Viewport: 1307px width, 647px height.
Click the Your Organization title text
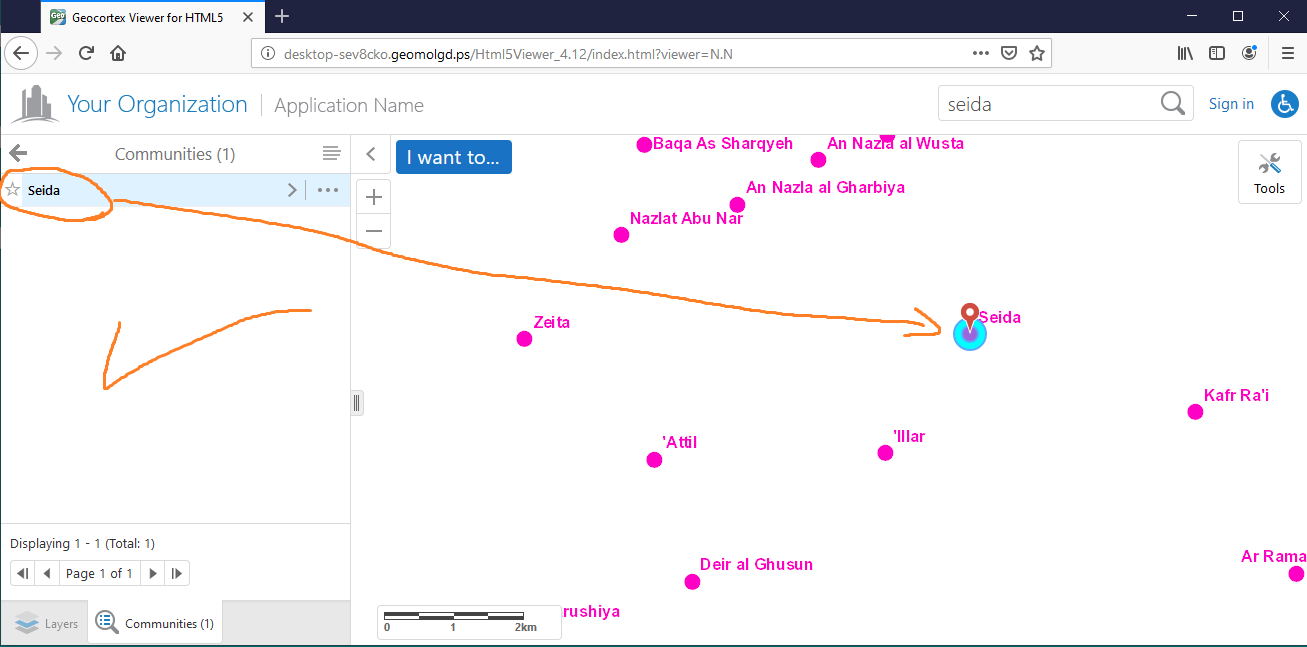(x=157, y=104)
